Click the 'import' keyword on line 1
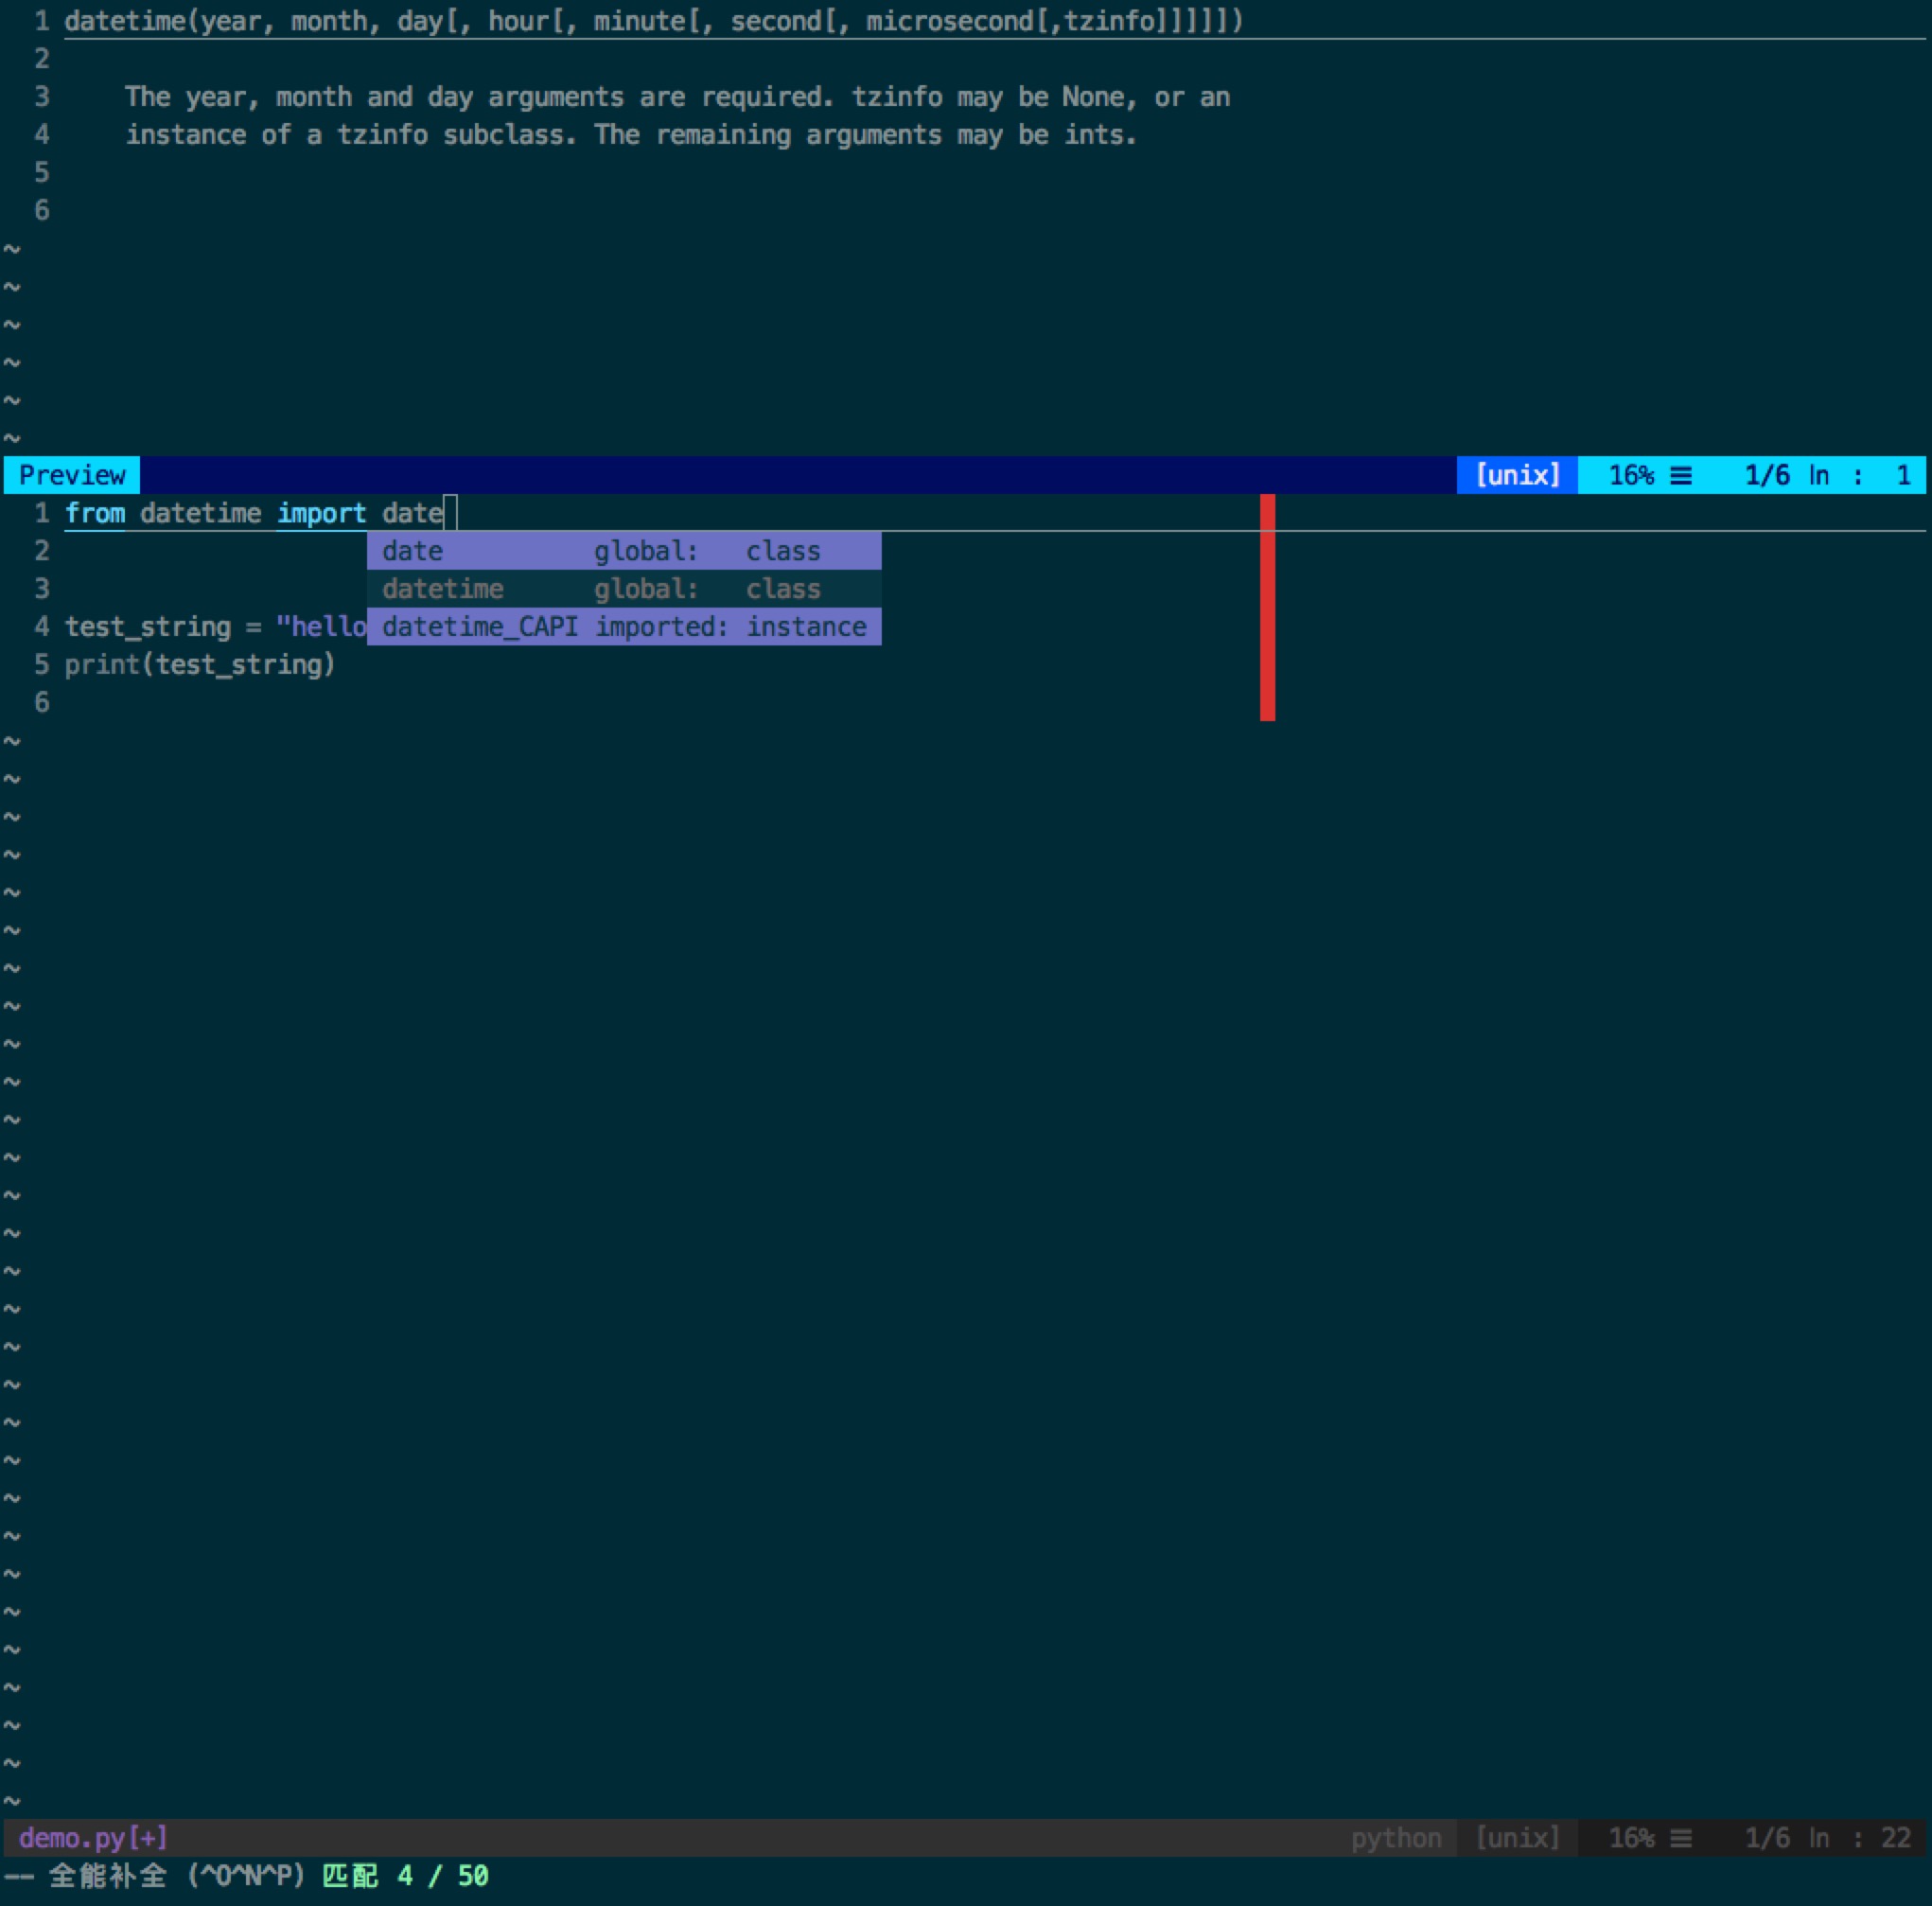Image resolution: width=1932 pixels, height=1906 pixels. [321, 513]
